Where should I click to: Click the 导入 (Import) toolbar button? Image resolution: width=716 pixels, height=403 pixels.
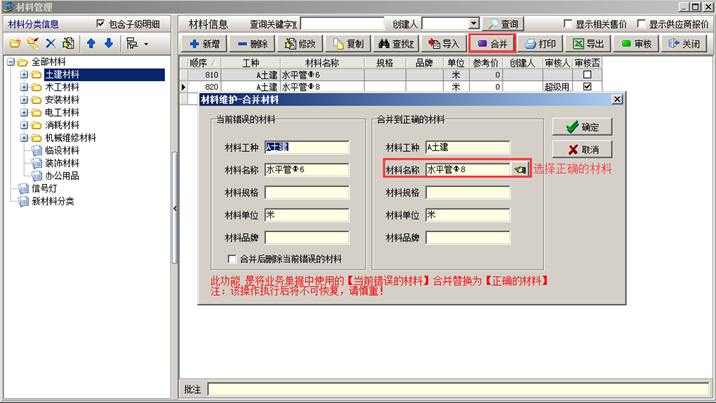[x=443, y=44]
